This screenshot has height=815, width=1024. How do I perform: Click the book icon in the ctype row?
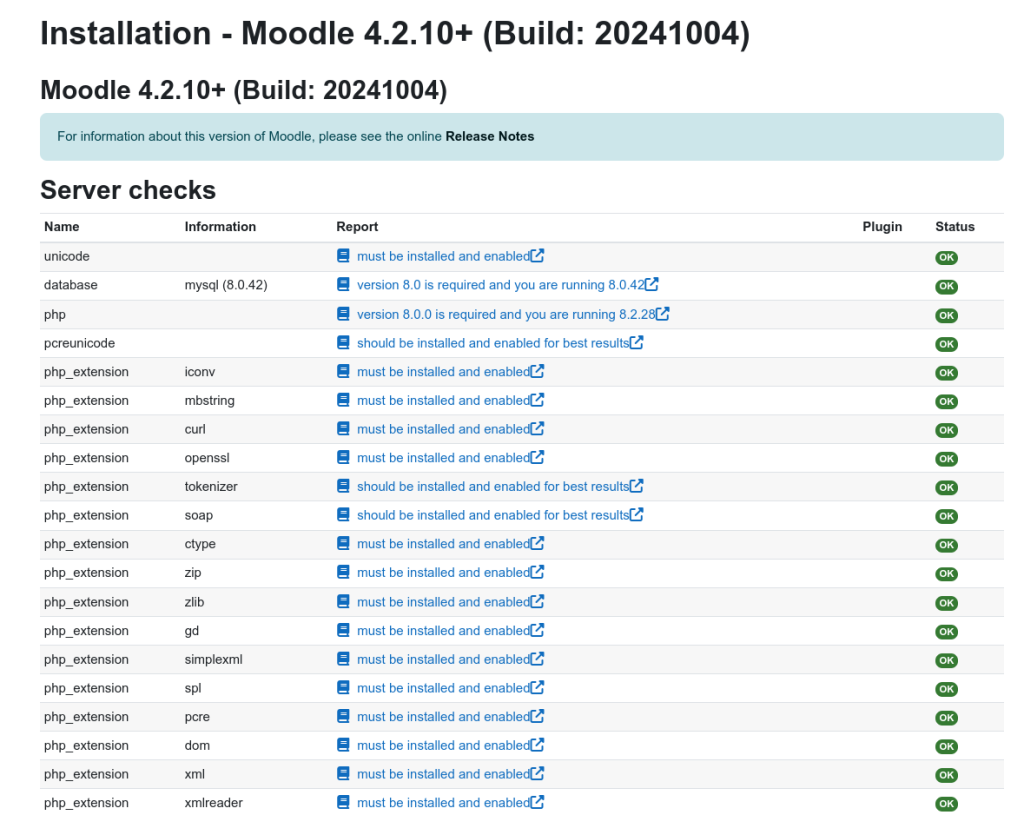(343, 544)
